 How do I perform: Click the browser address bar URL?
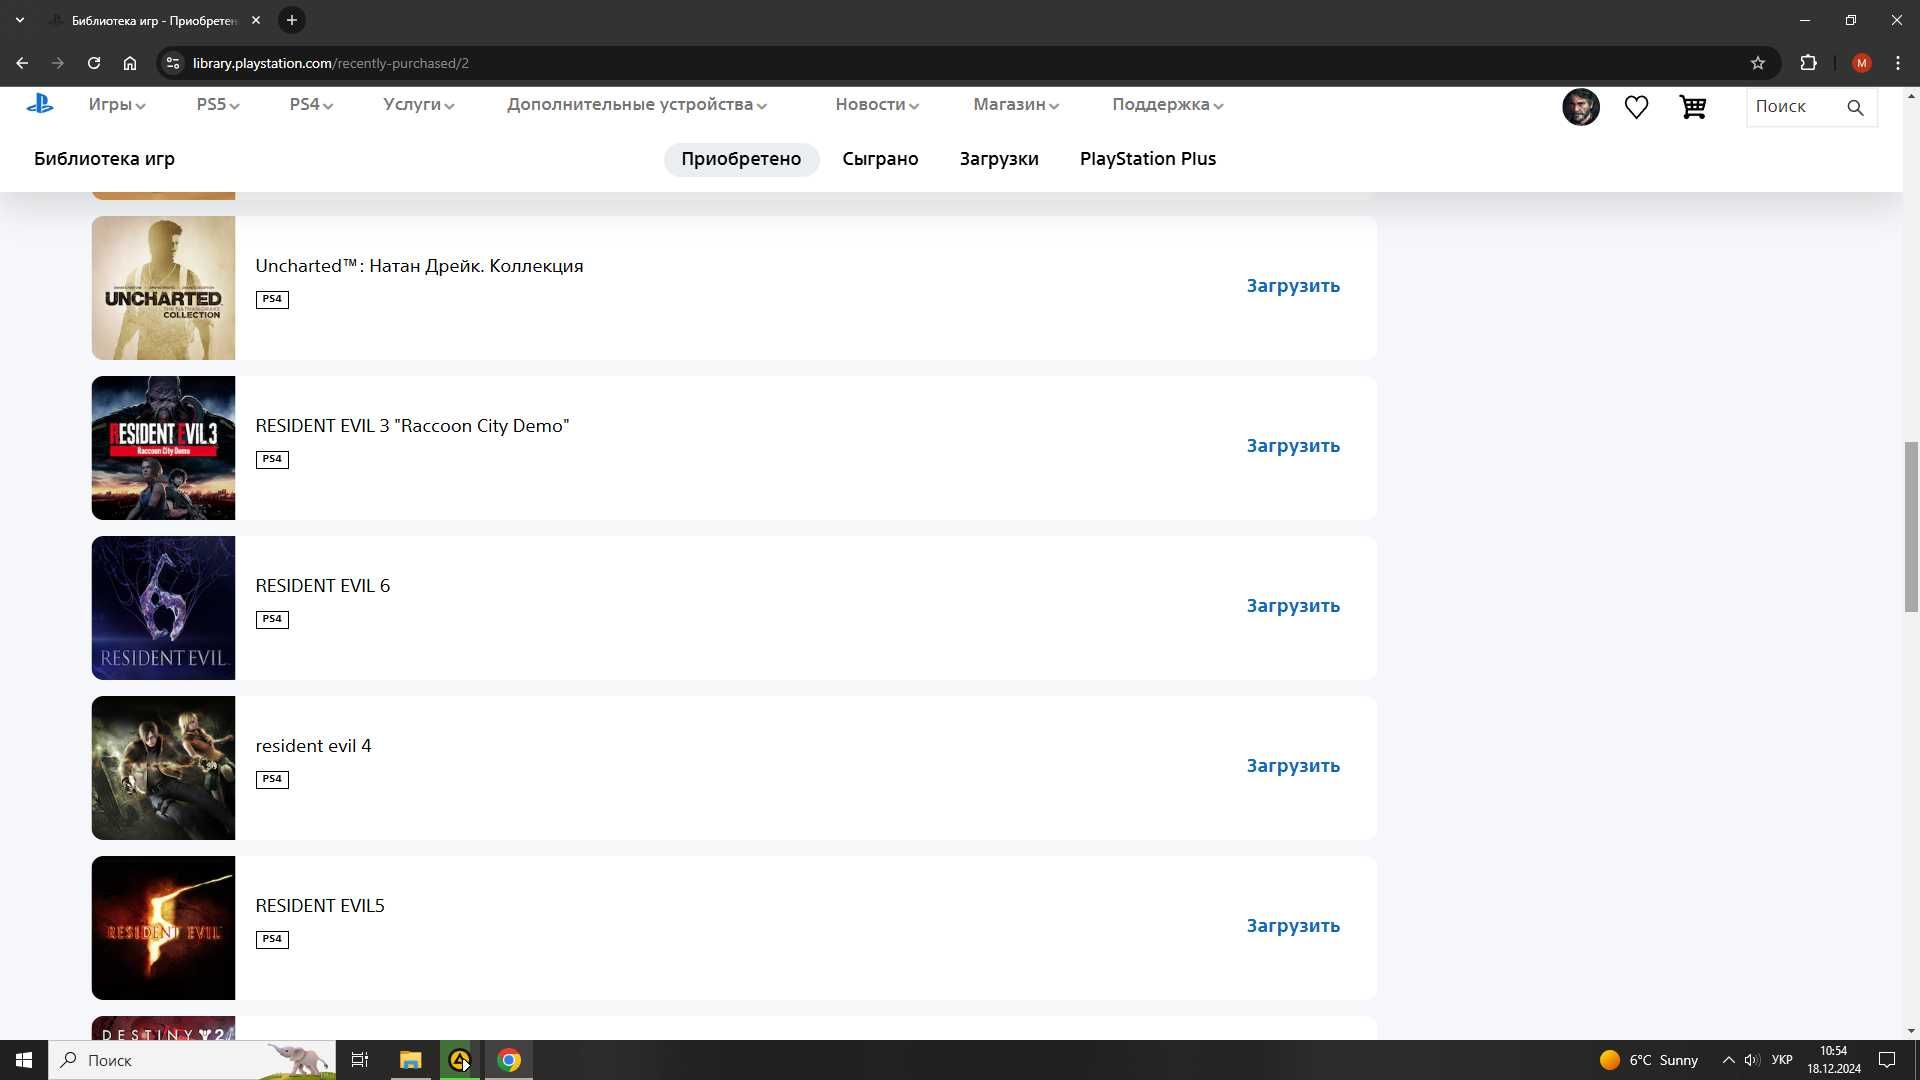[x=331, y=63]
